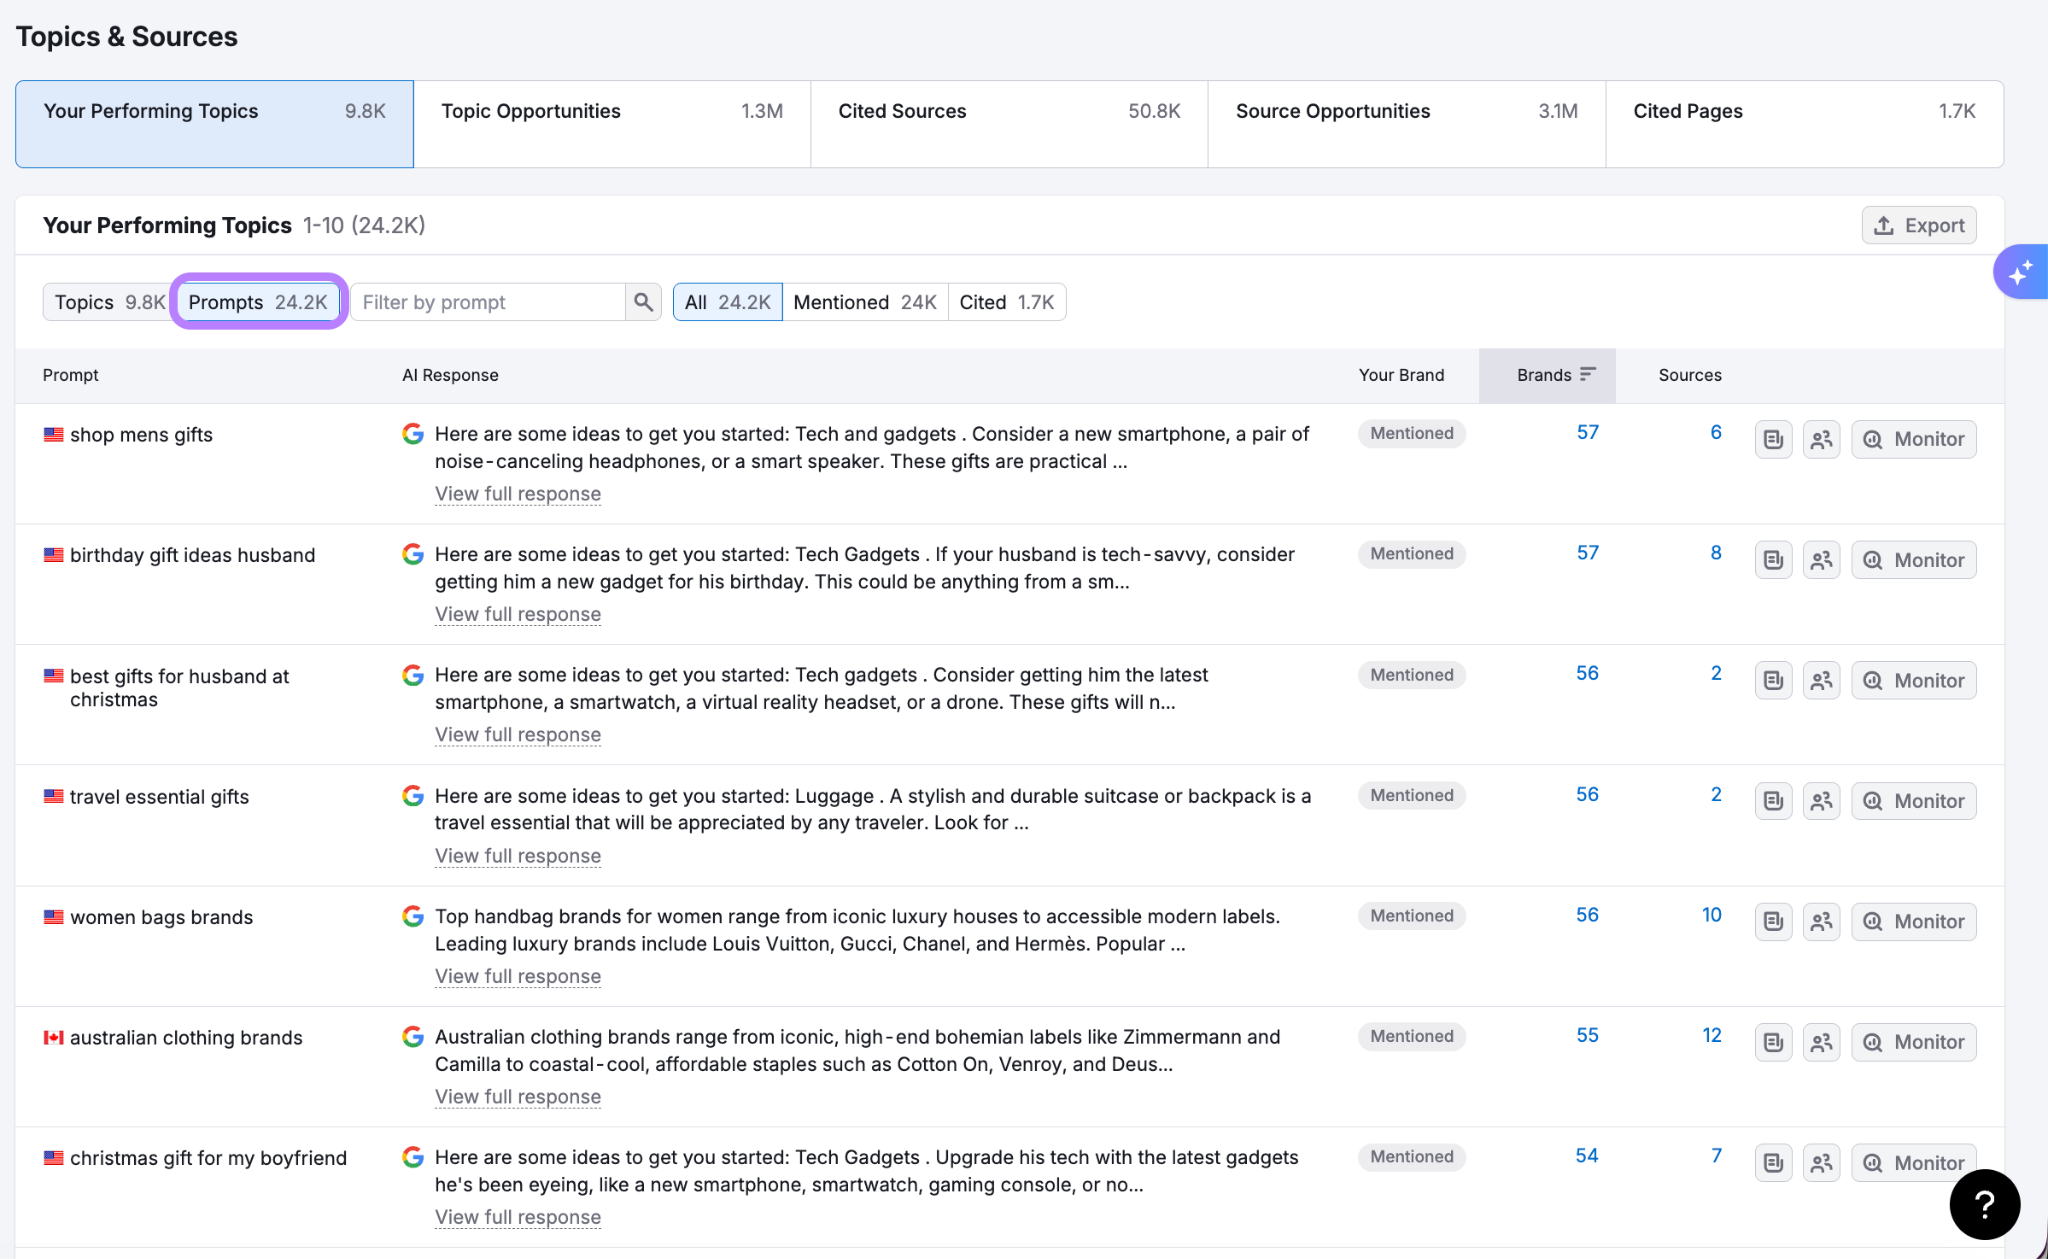This screenshot has height=1259, width=2048.
Task: Open response details icon for best gifts for husband
Action: (1773, 680)
